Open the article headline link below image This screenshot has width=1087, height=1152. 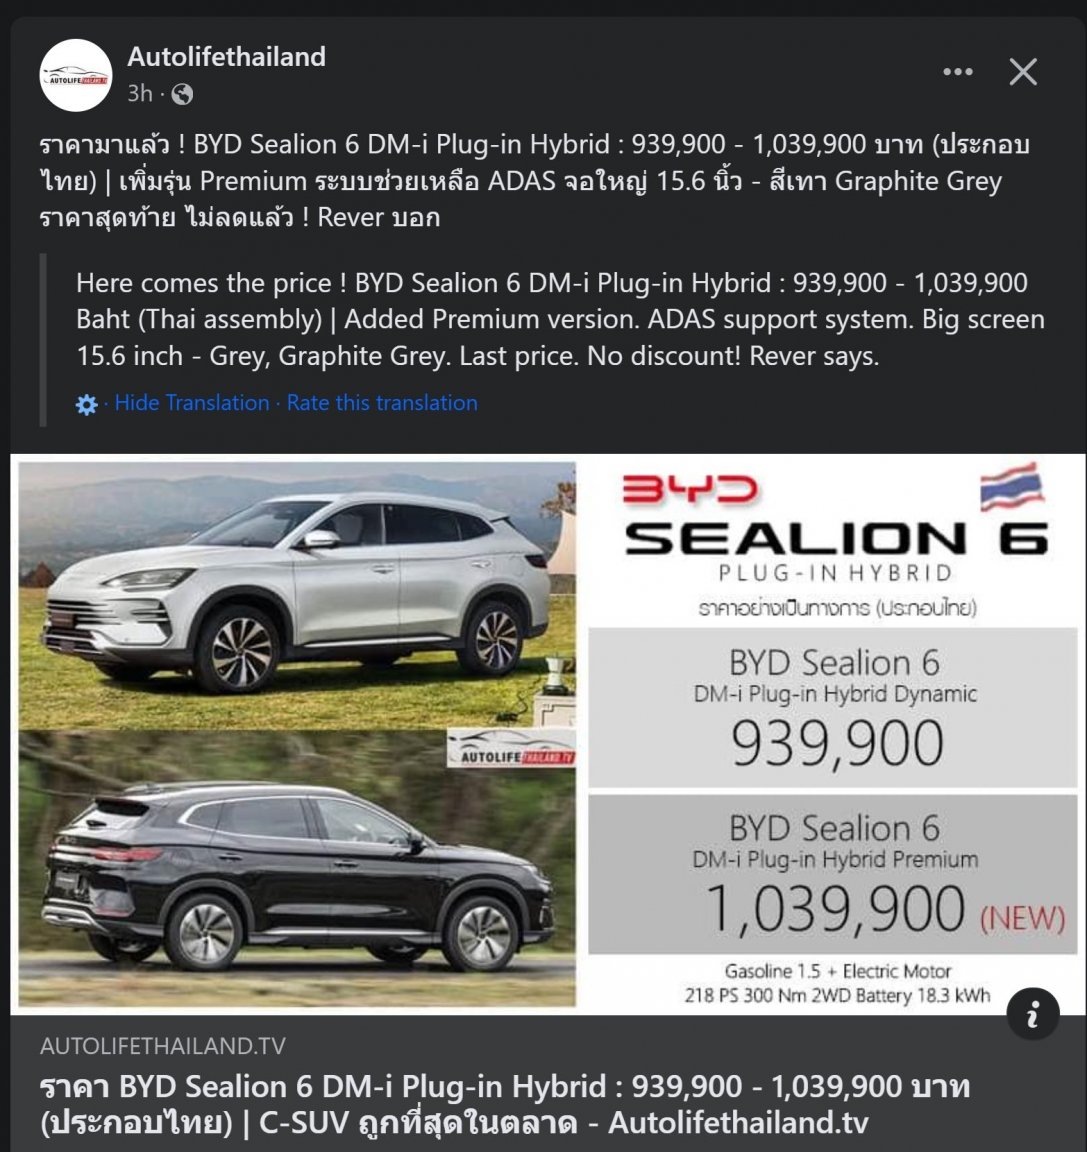505,1104
